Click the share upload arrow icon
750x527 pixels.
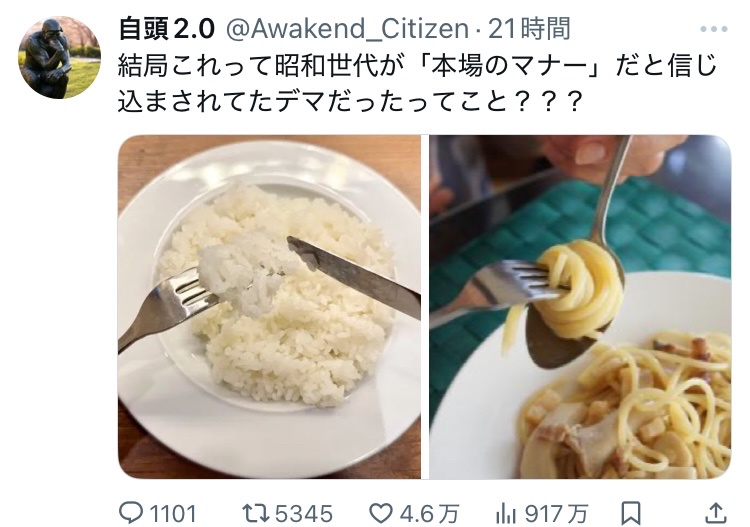(716, 513)
